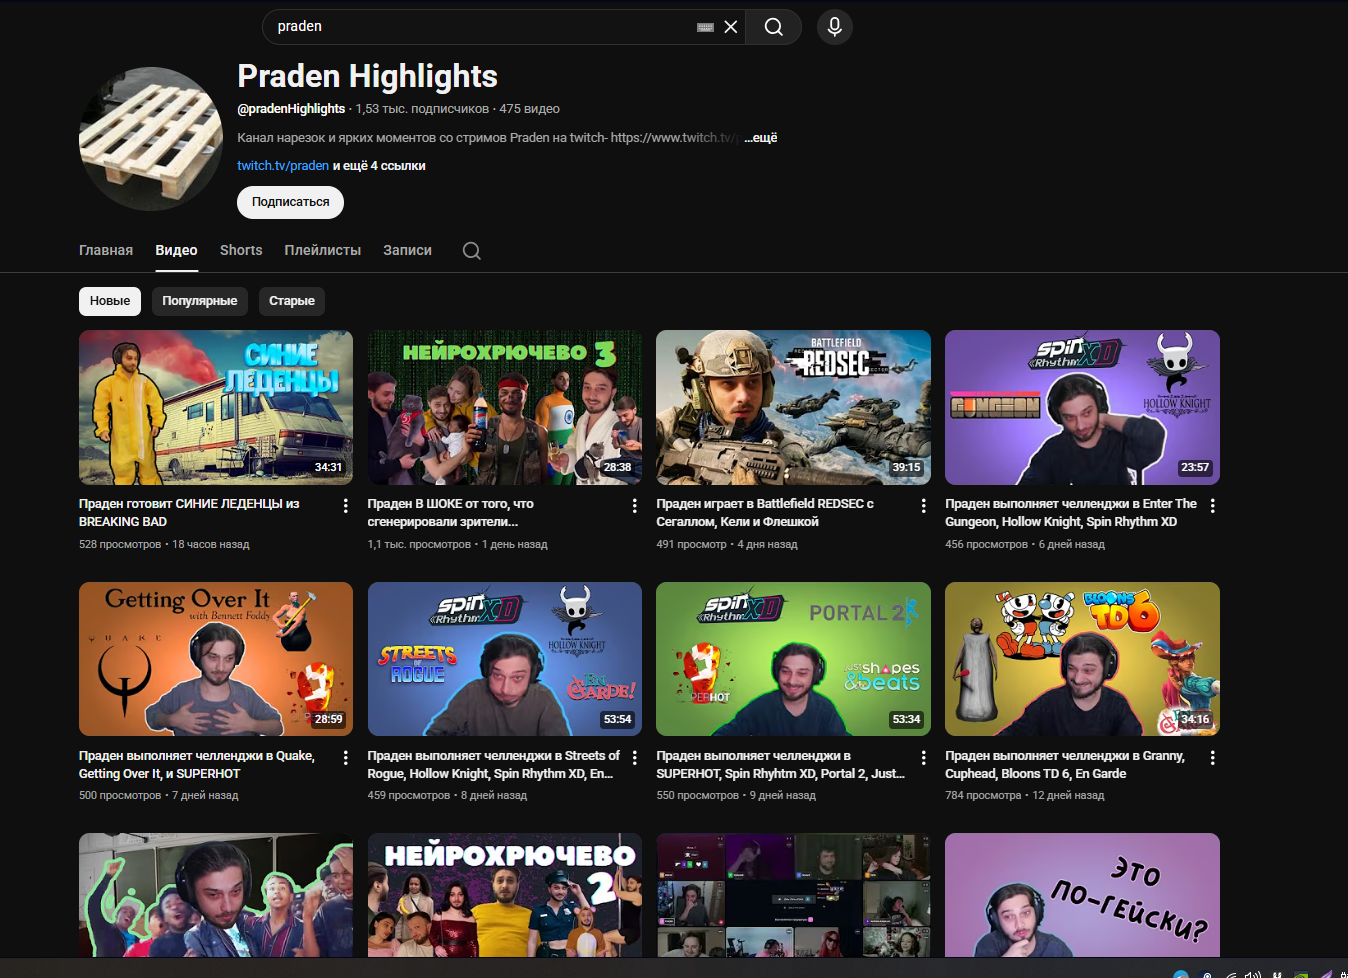Click the 475 видео count

pos(530,109)
